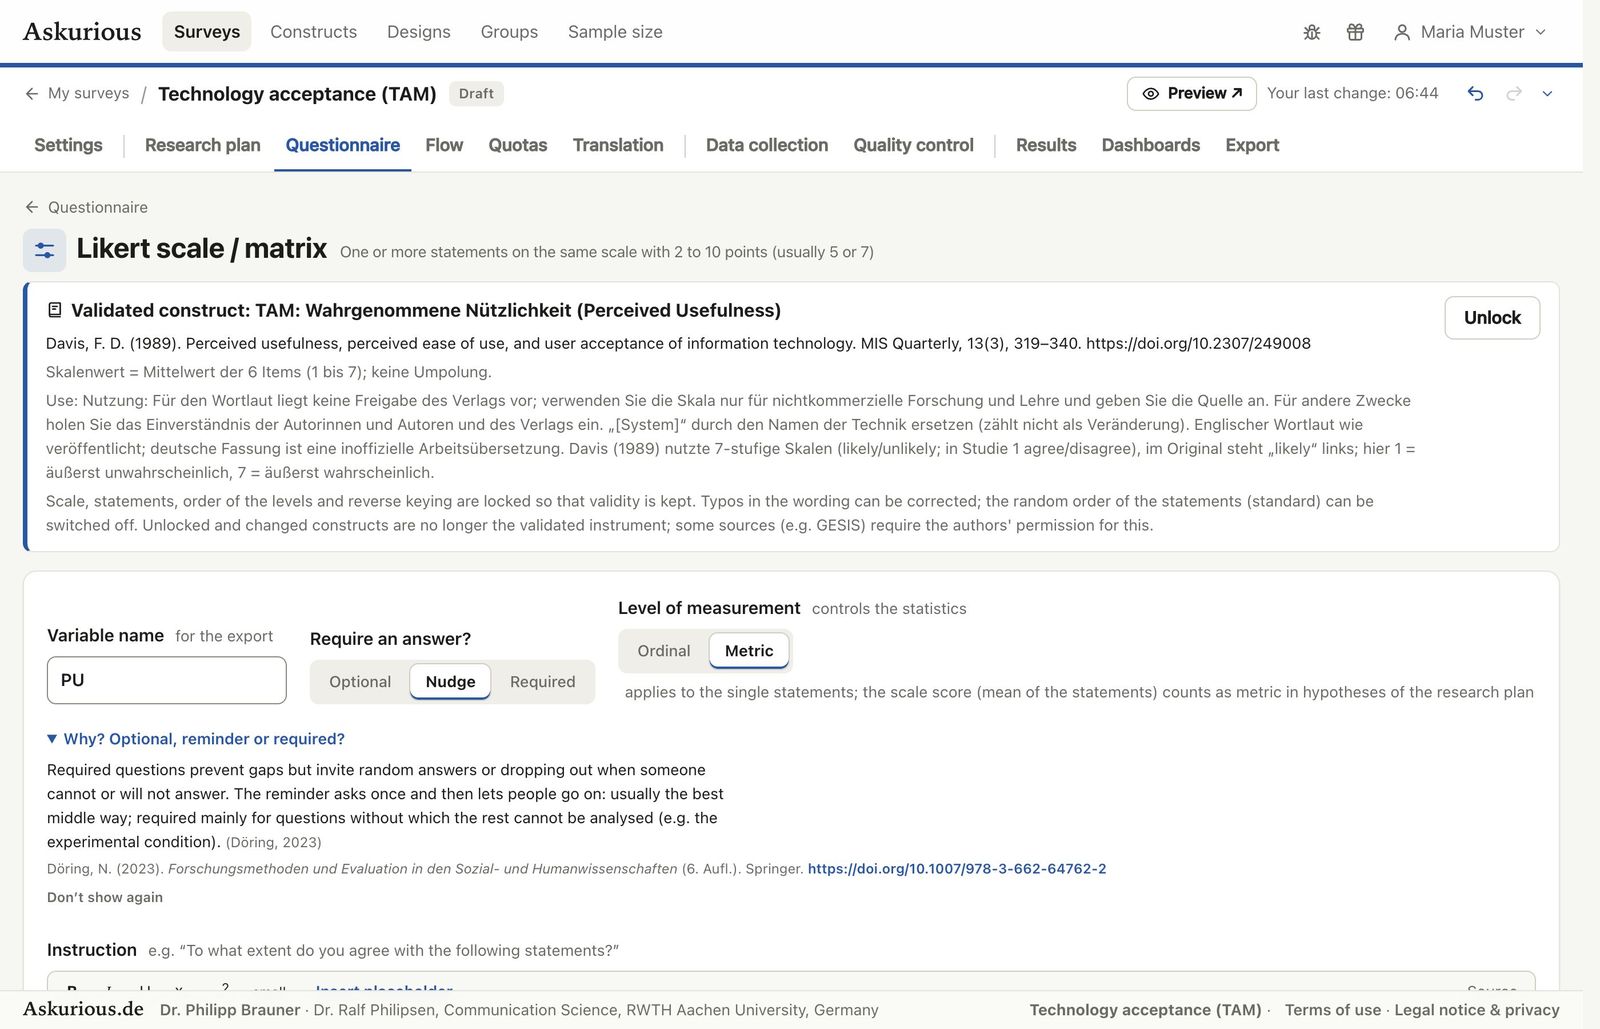Open Legal notice & privacy
Image resolution: width=1600 pixels, height=1029 pixels.
click(1477, 1010)
